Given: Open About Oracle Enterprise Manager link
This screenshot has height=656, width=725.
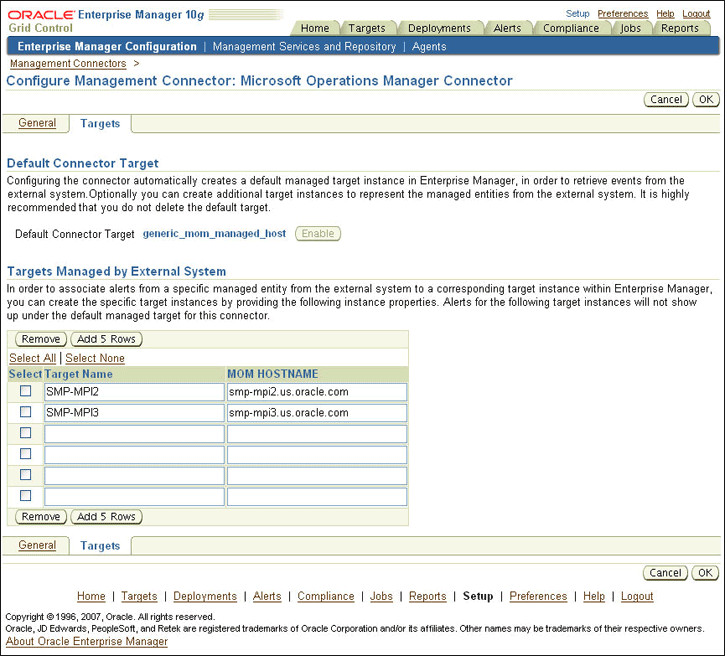Looking at the screenshot, I should (87, 642).
